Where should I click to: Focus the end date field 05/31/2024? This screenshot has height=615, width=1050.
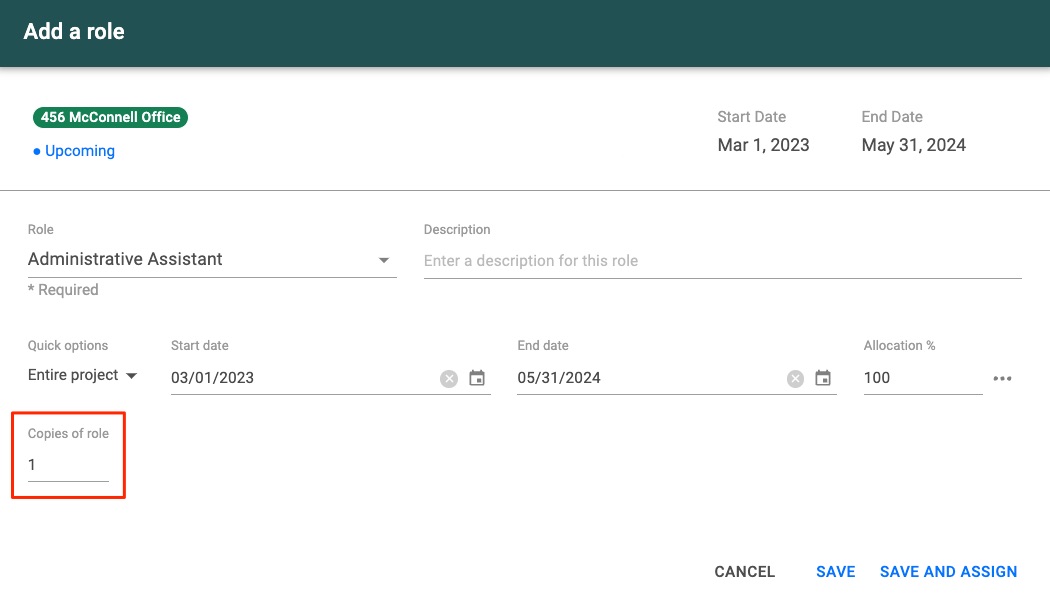pyautogui.click(x=645, y=378)
